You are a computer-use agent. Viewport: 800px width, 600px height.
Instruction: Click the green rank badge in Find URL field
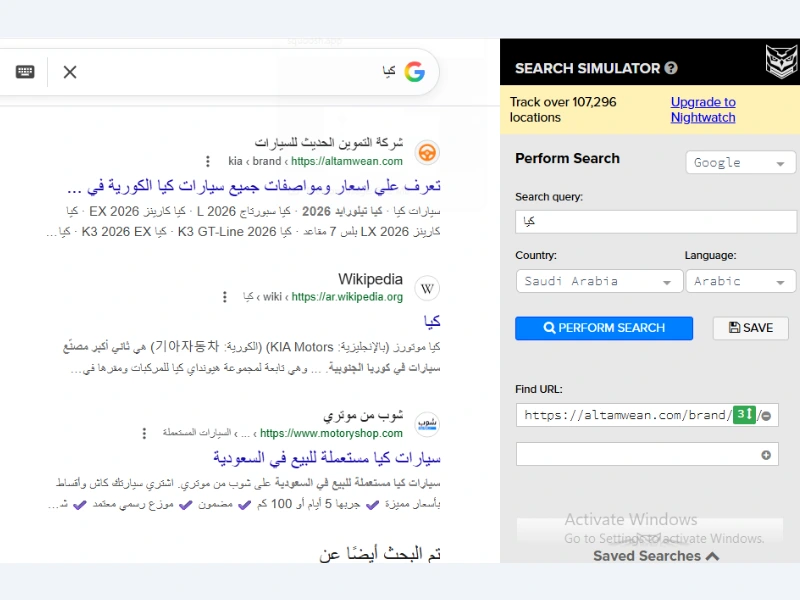[x=744, y=414]
